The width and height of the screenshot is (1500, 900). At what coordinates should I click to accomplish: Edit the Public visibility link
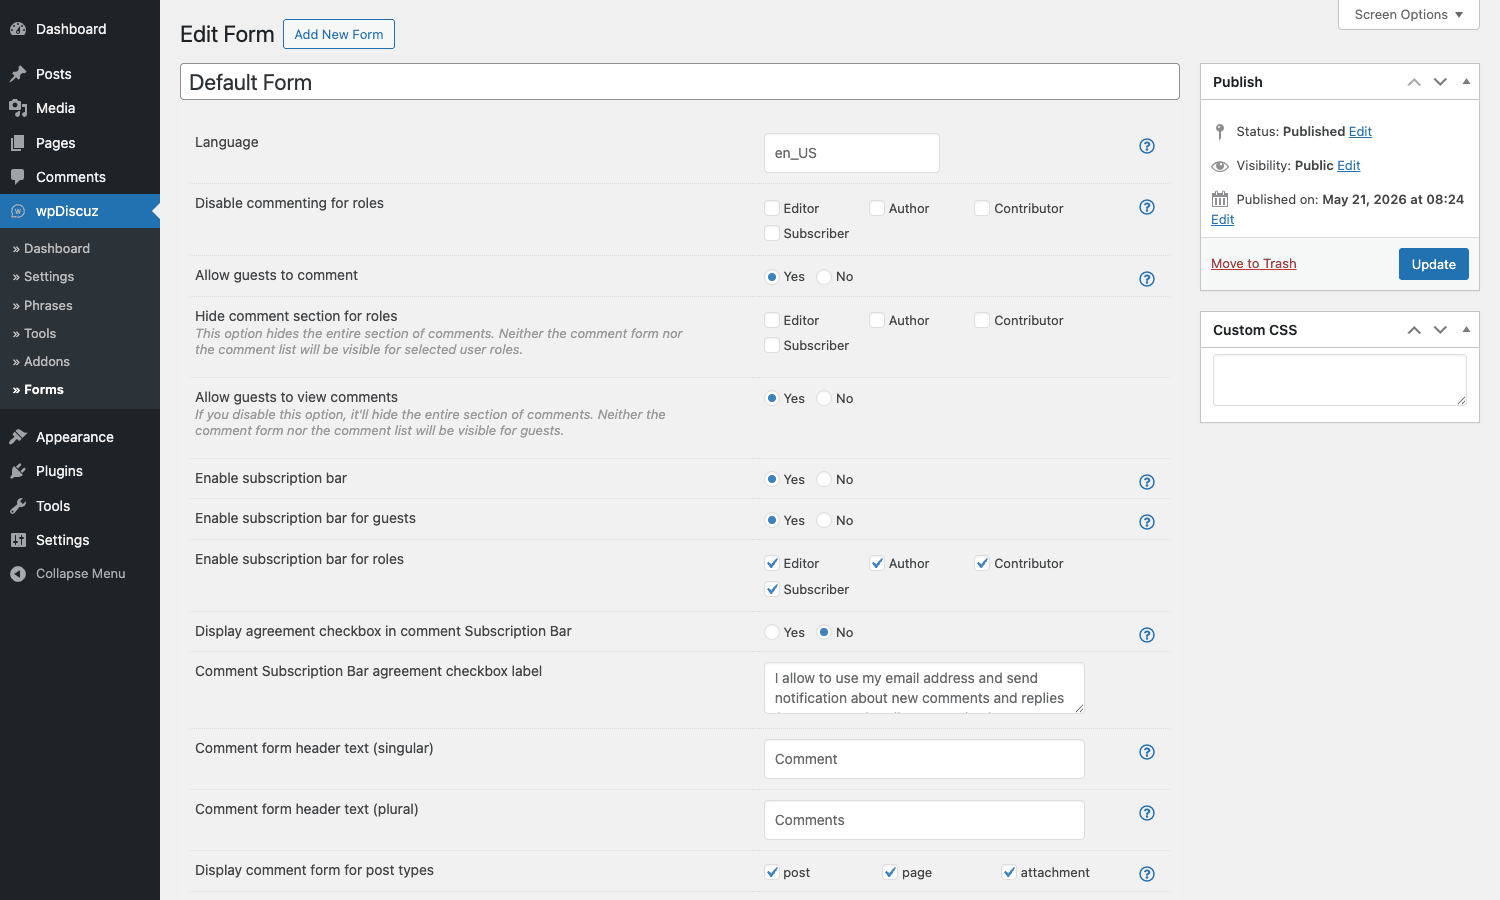pos(1349,166)
